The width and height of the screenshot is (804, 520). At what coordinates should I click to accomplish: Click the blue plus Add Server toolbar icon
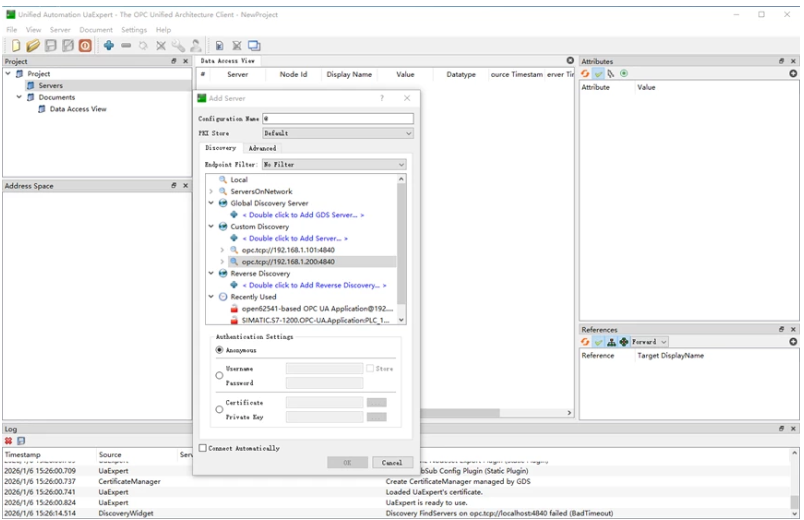pyautogui.click(x=108, y=45)
